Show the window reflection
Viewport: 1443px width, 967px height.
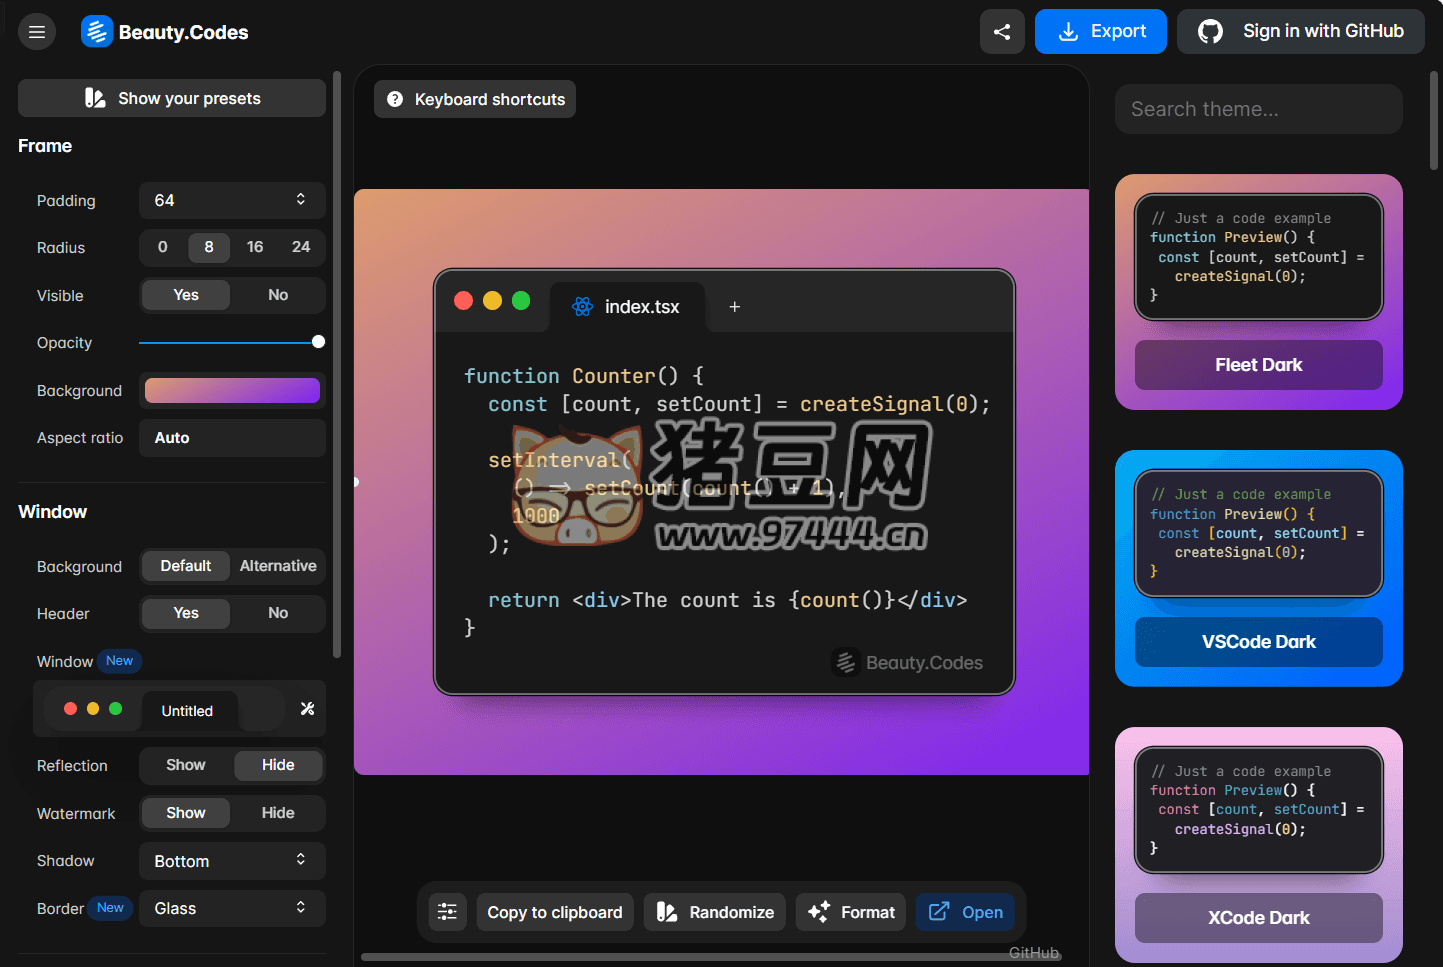click(186, 765)
